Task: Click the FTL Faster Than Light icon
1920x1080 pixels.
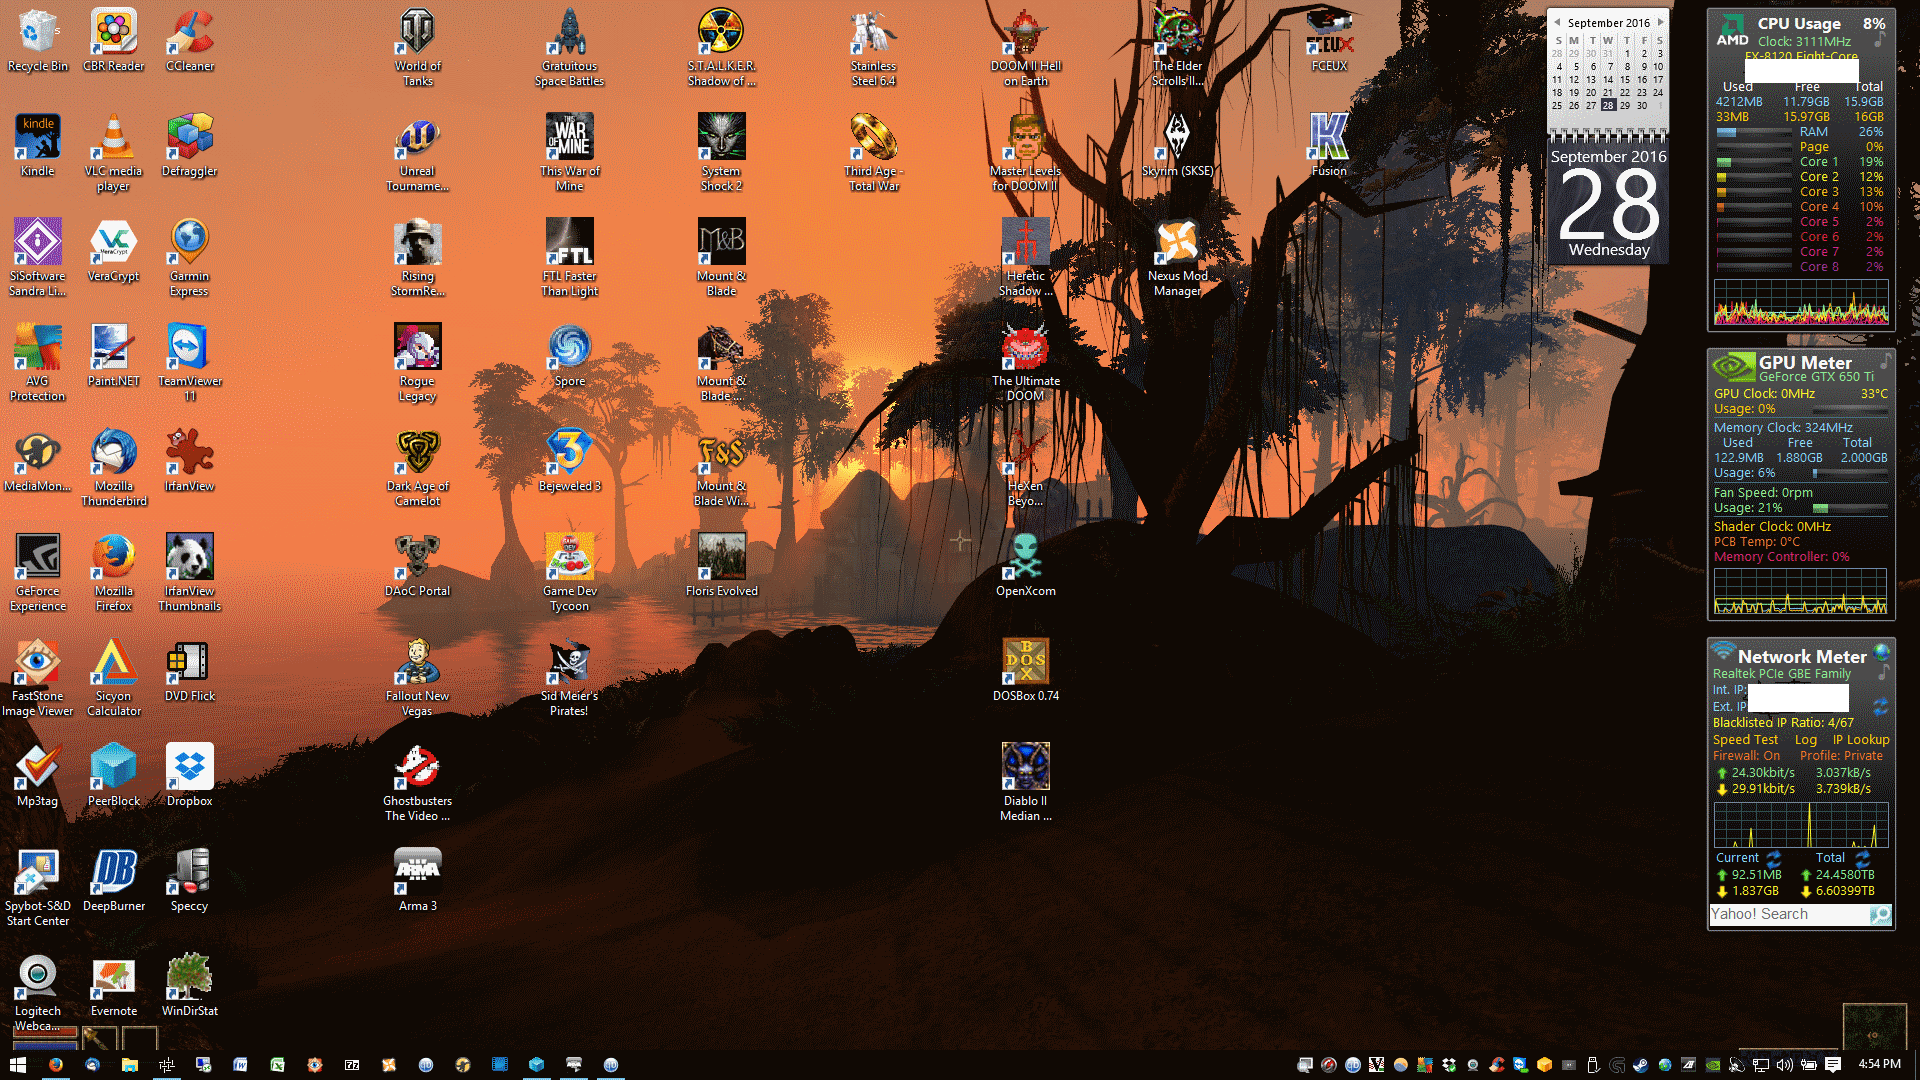Action: [569, 258]
